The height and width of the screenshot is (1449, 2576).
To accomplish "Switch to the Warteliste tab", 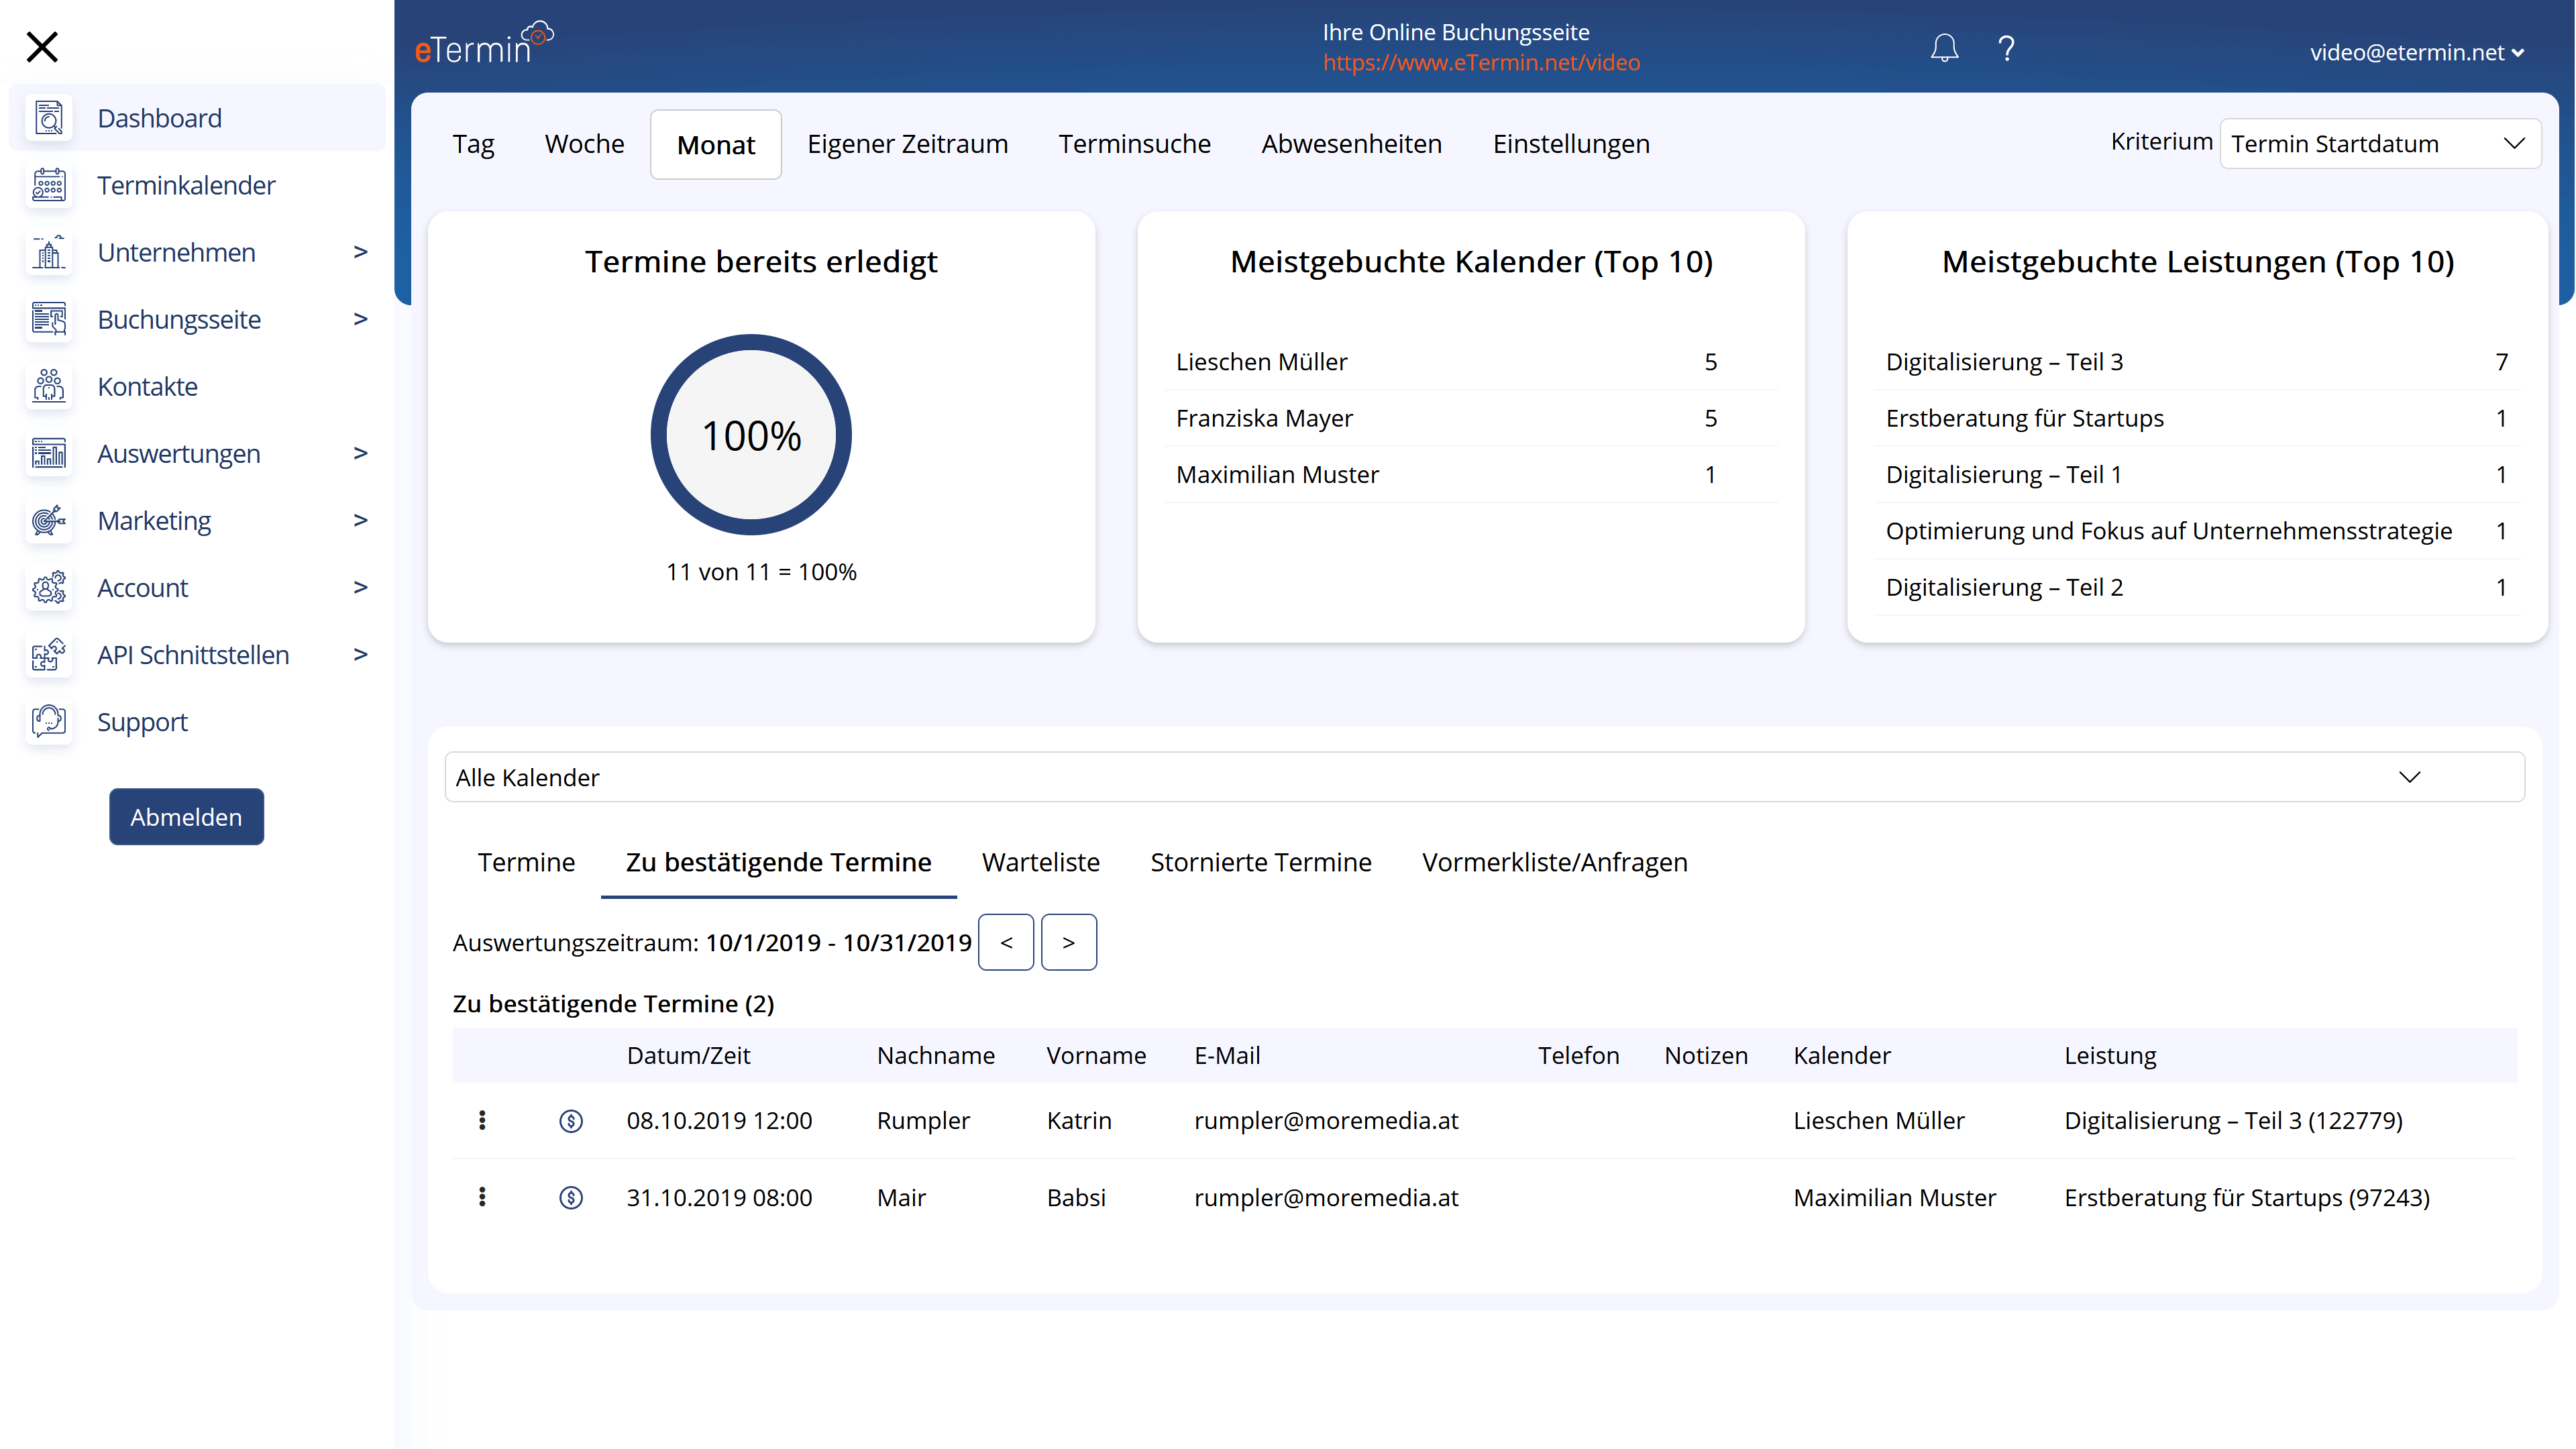I will 1040,862.
